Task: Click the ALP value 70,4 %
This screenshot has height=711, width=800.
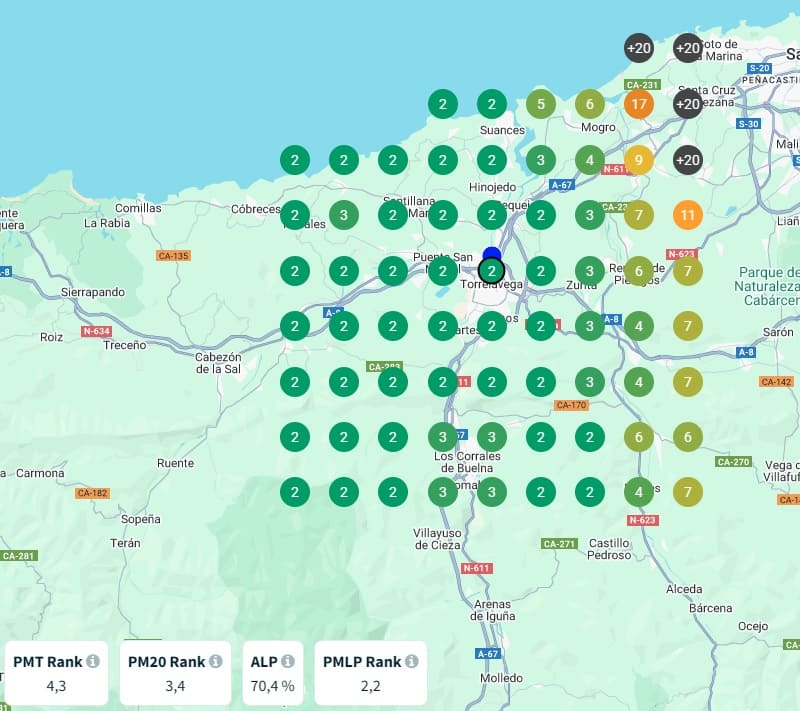Action: click(272, 686)
